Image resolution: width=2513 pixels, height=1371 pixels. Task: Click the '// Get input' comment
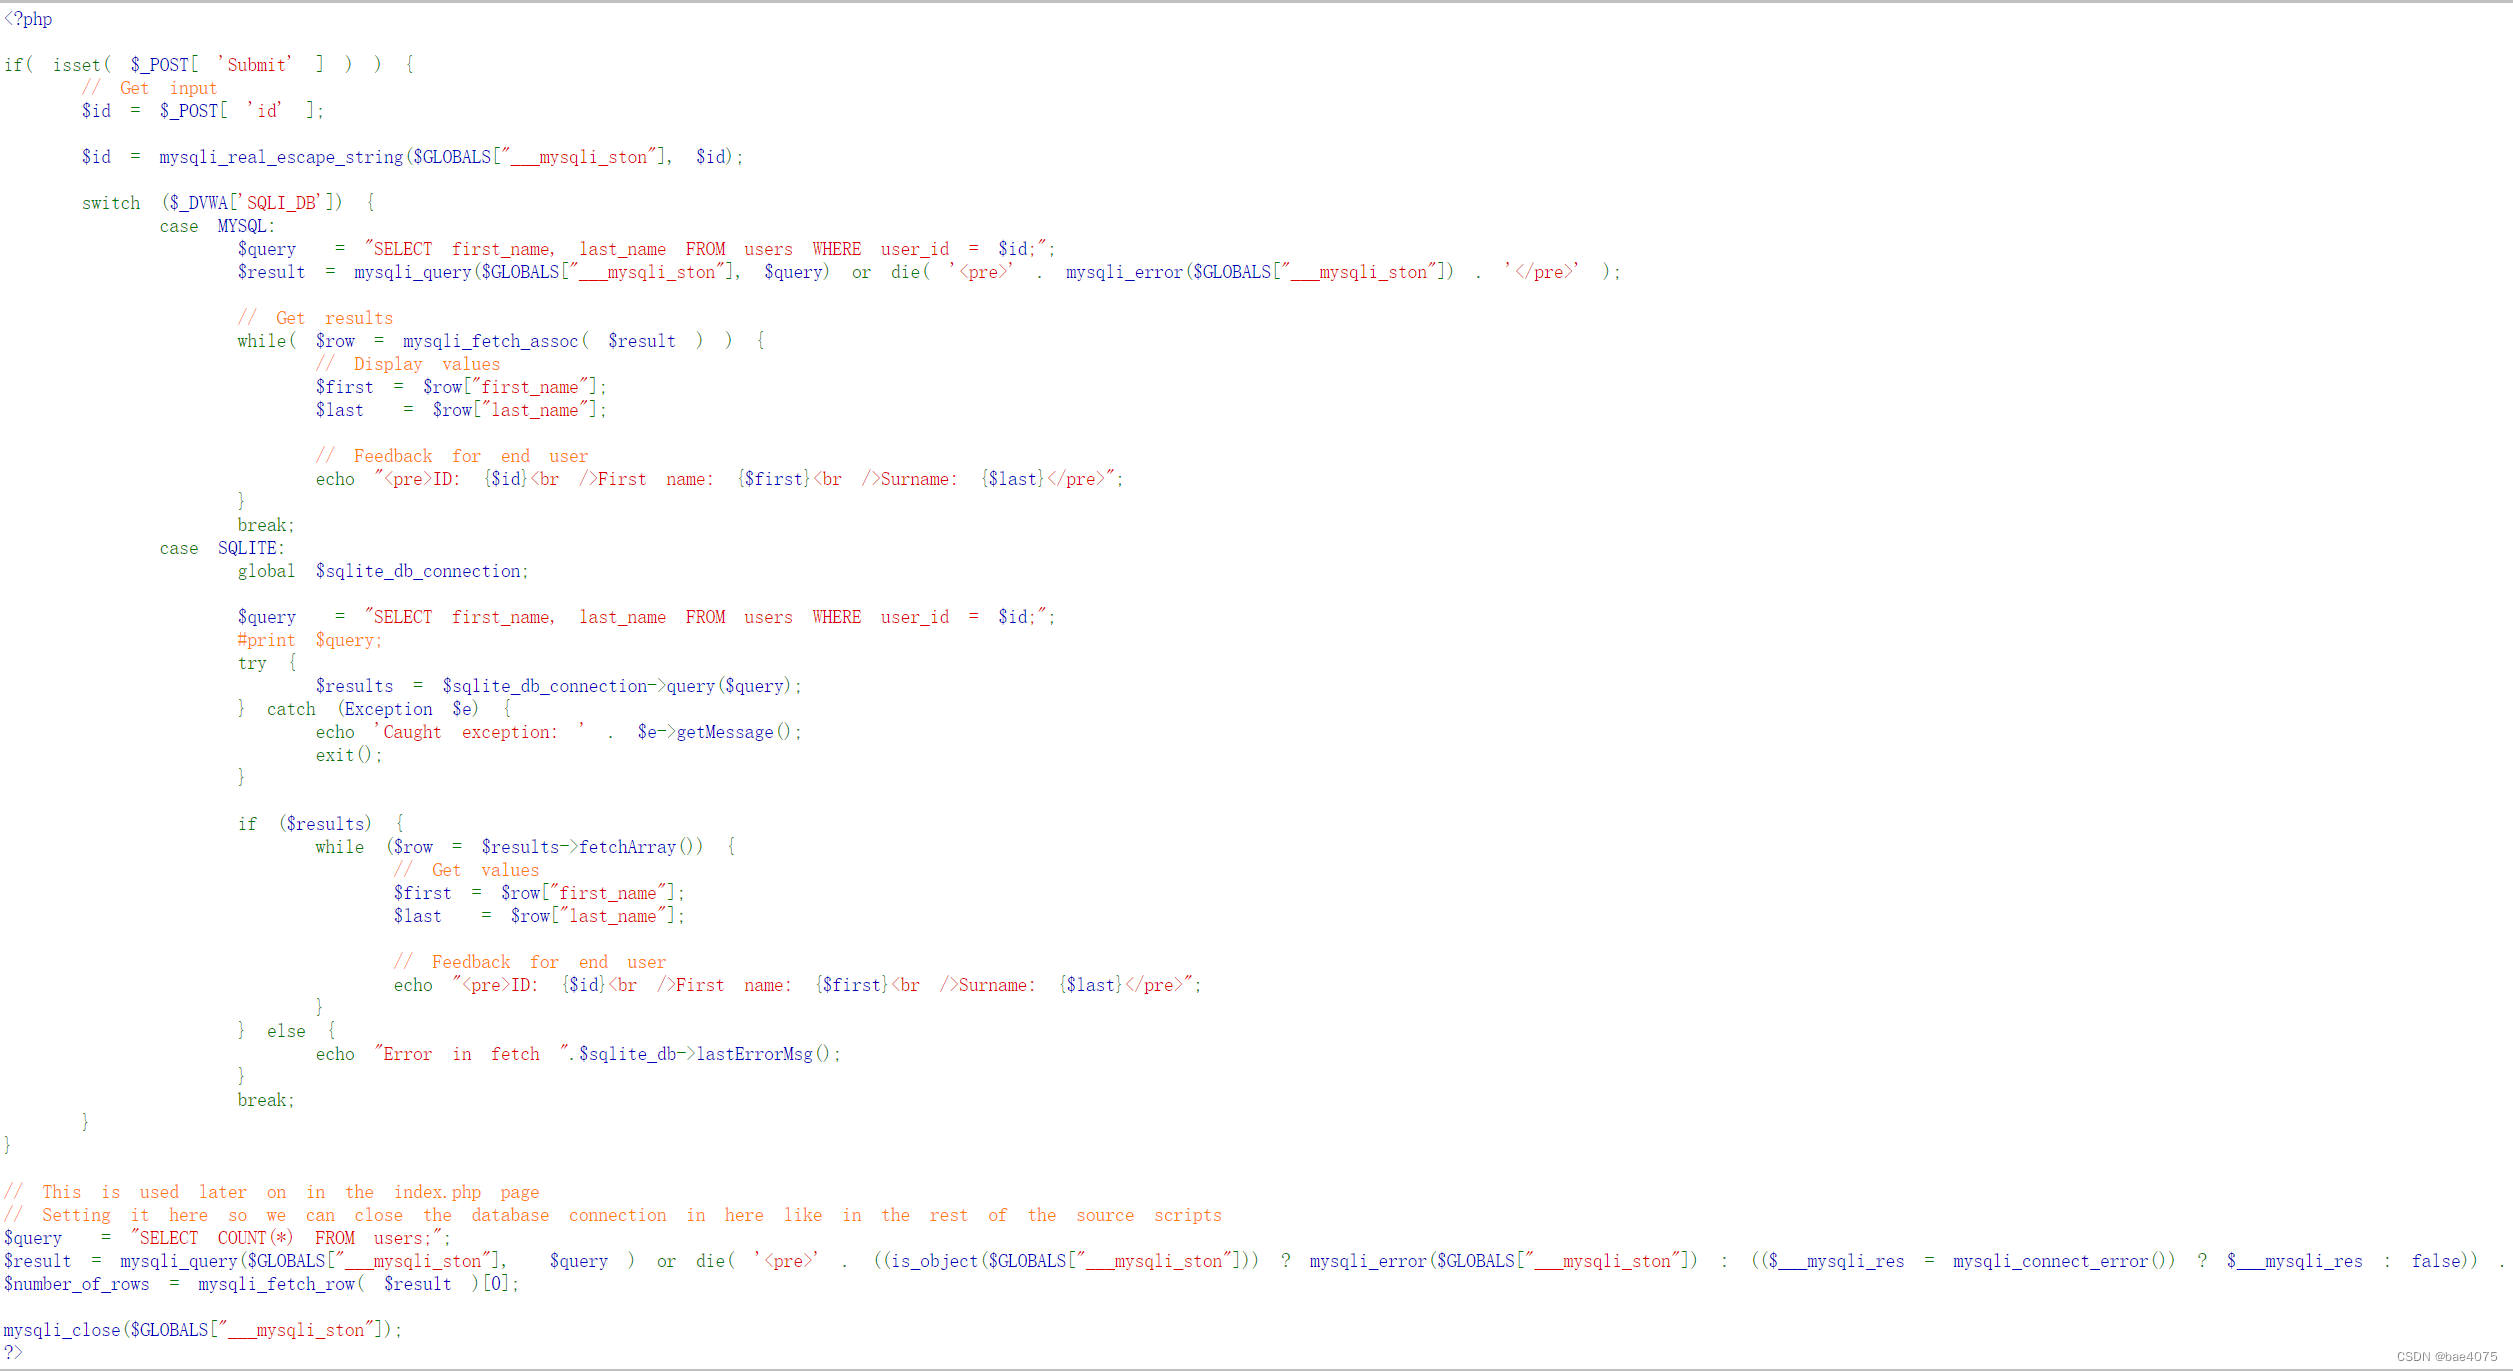[149, 88]
